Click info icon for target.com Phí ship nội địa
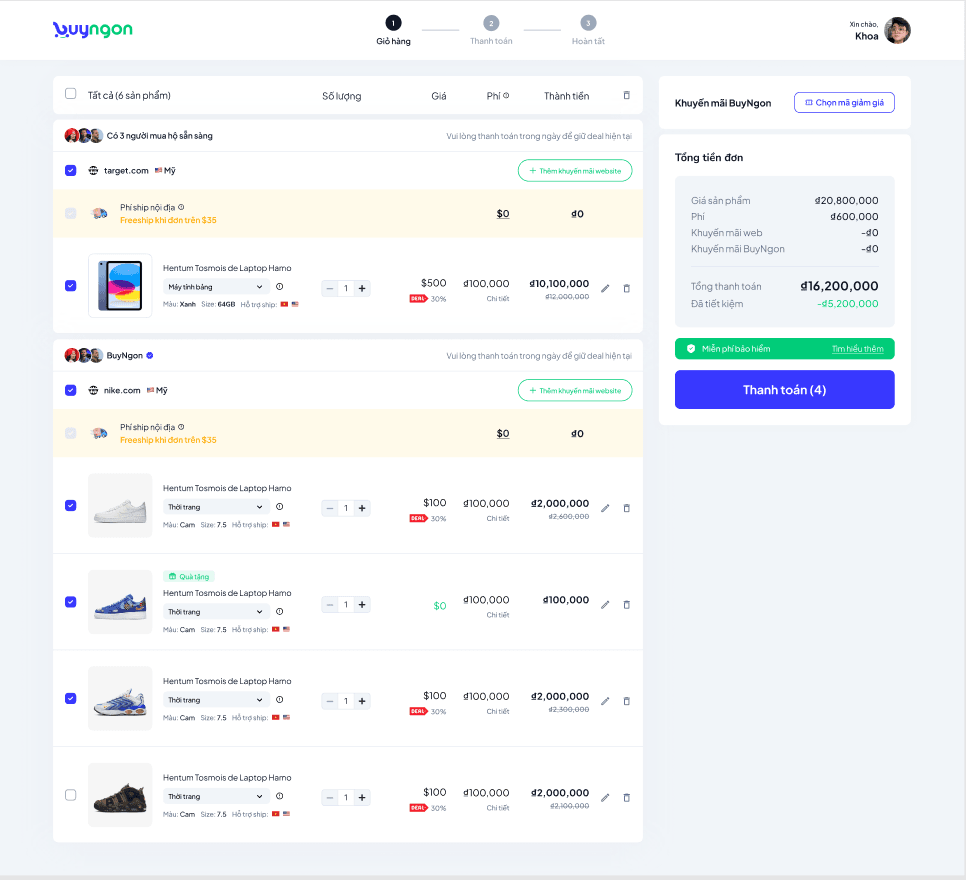This screenshot has height=880, width=966. click(x=181, y=207)
